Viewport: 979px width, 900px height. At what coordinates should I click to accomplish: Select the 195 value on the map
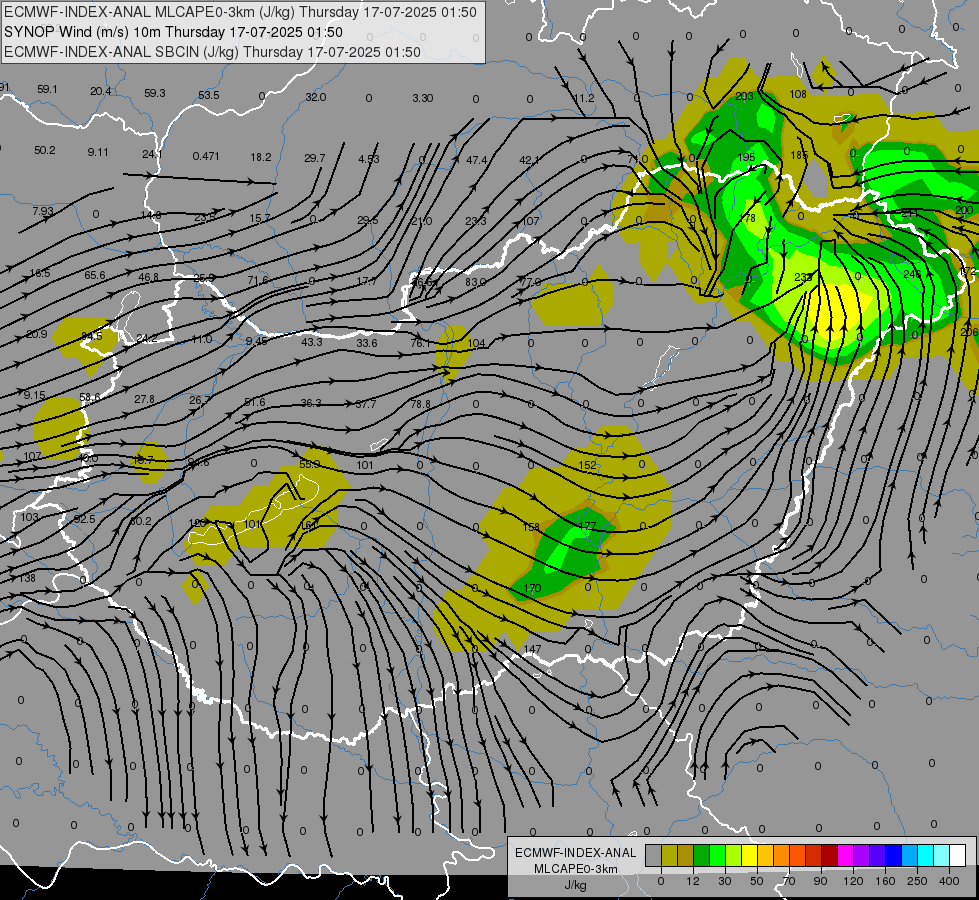point(747,157)
